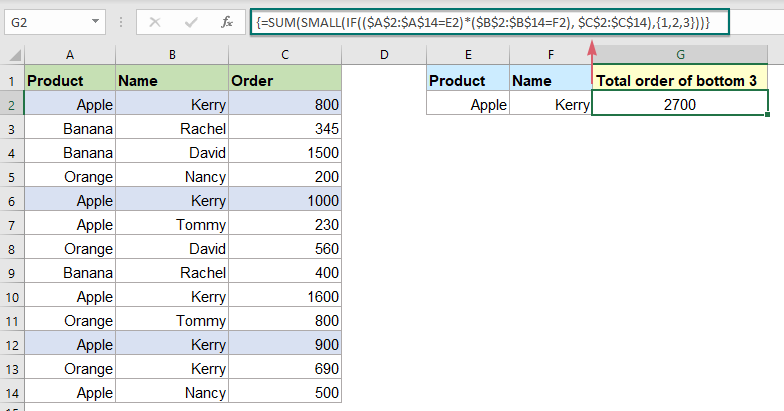Select column A header
Image resolution: width=784 pixels, height=411 pixels.
(x=69, y=56)
